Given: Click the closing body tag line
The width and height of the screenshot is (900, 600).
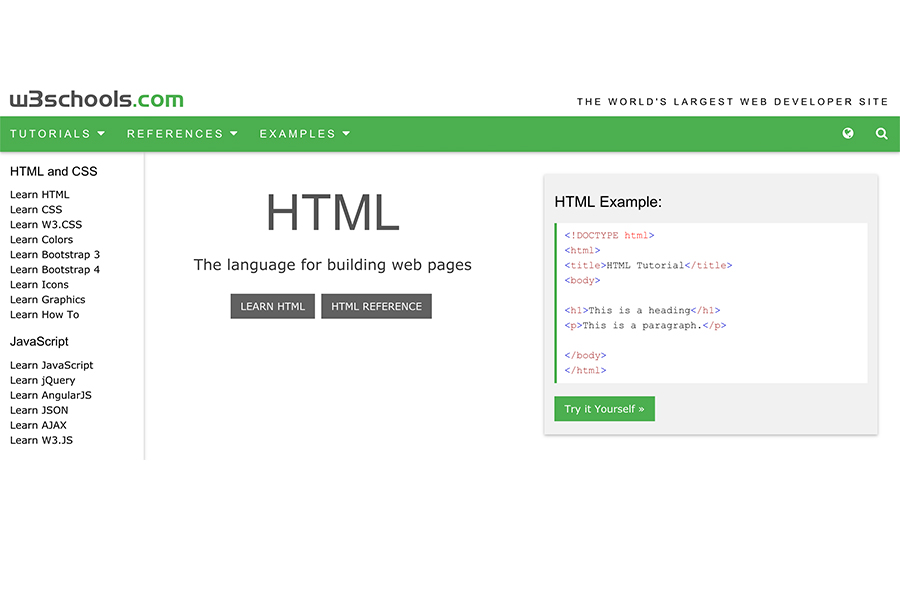Looking at the screenshot, I should [x=585, y=355].
